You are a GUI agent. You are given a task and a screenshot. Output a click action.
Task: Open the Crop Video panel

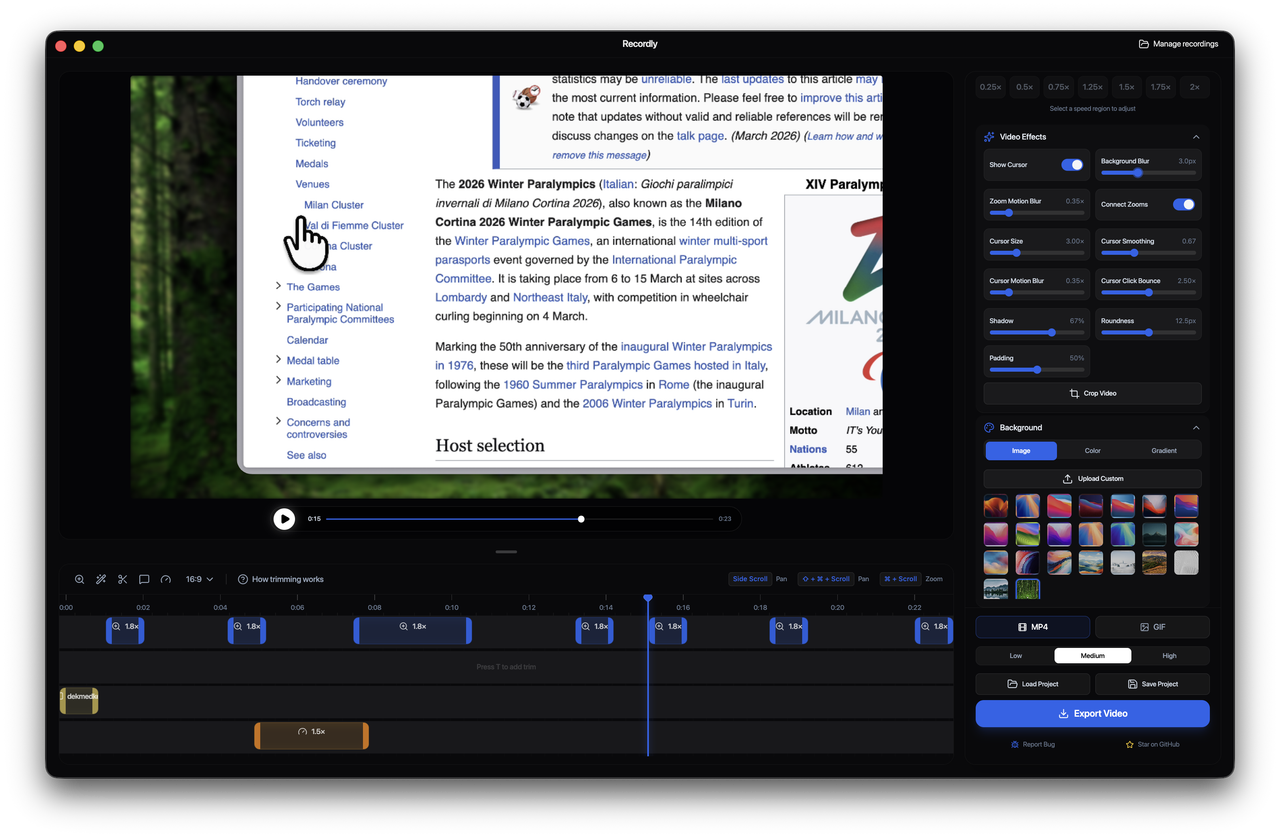tap(1093, 392)
